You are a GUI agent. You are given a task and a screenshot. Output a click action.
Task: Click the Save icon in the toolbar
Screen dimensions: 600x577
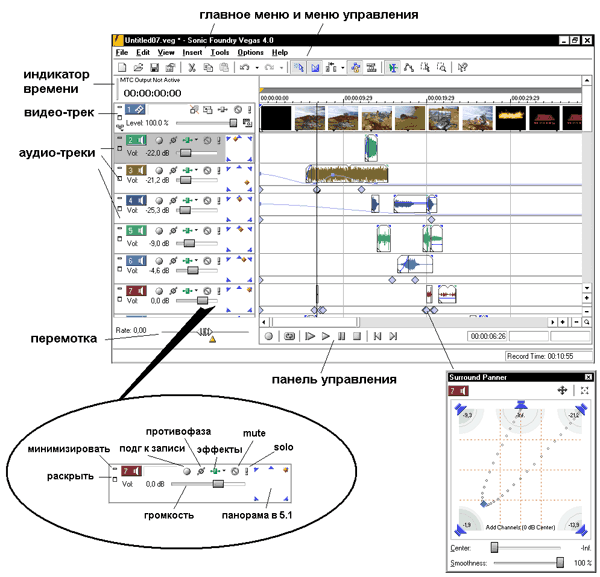tap(154, 67)
